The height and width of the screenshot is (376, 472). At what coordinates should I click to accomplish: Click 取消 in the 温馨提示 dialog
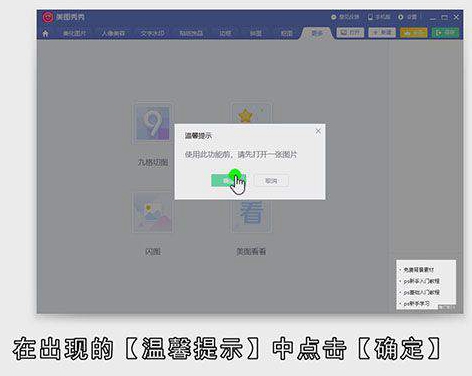coord(271,181)
